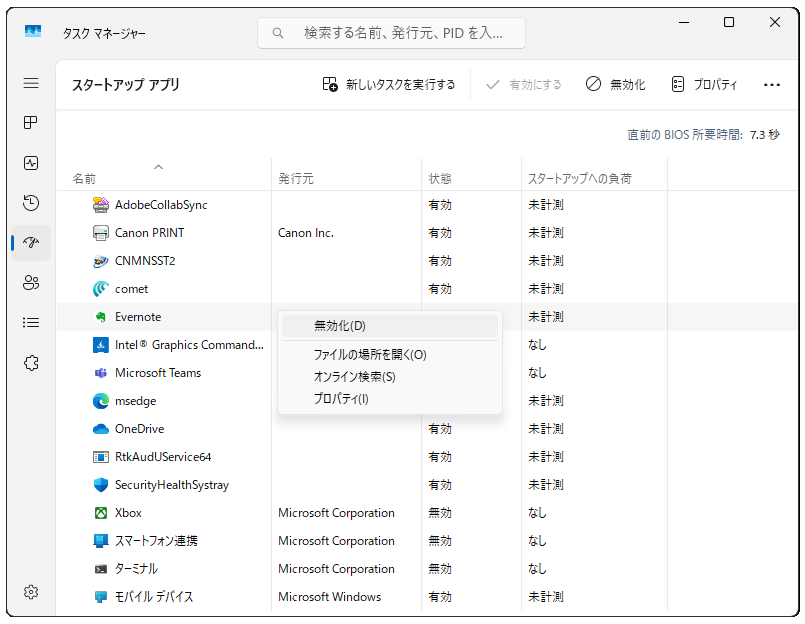Expand the three-dot more options menu
The width and height of the screenshot is (805, 624).
pyautogui.click(x=771, y=85)
